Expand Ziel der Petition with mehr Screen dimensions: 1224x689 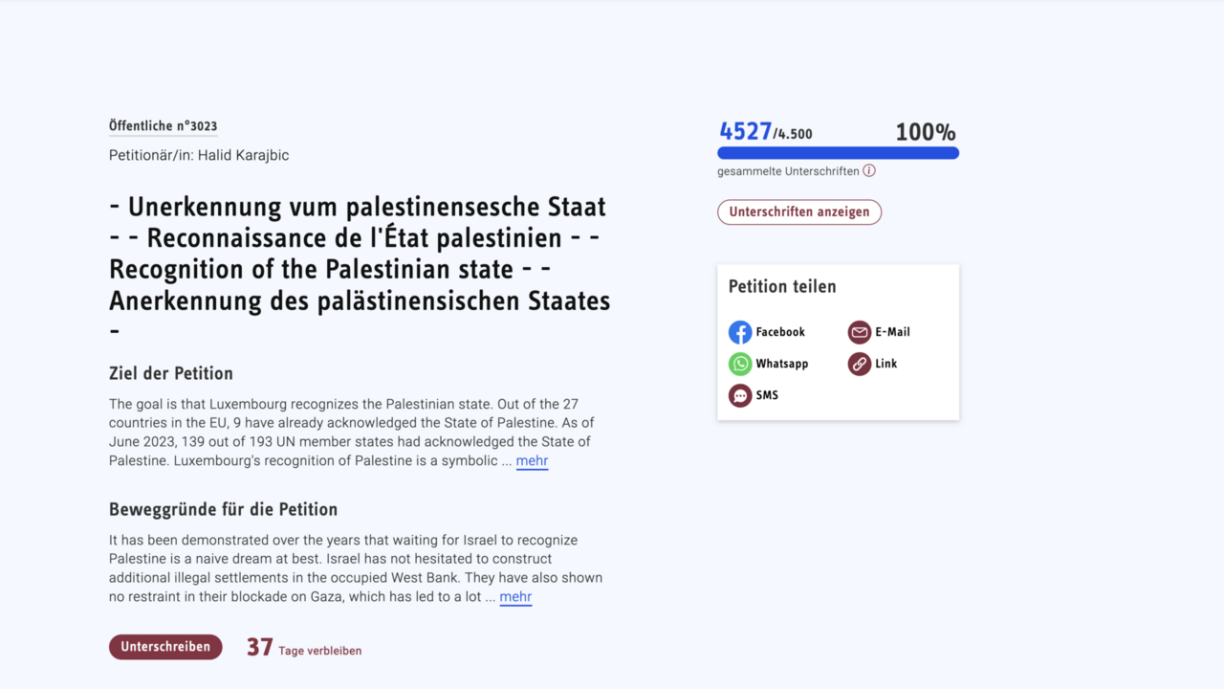(x=532, y=461)
